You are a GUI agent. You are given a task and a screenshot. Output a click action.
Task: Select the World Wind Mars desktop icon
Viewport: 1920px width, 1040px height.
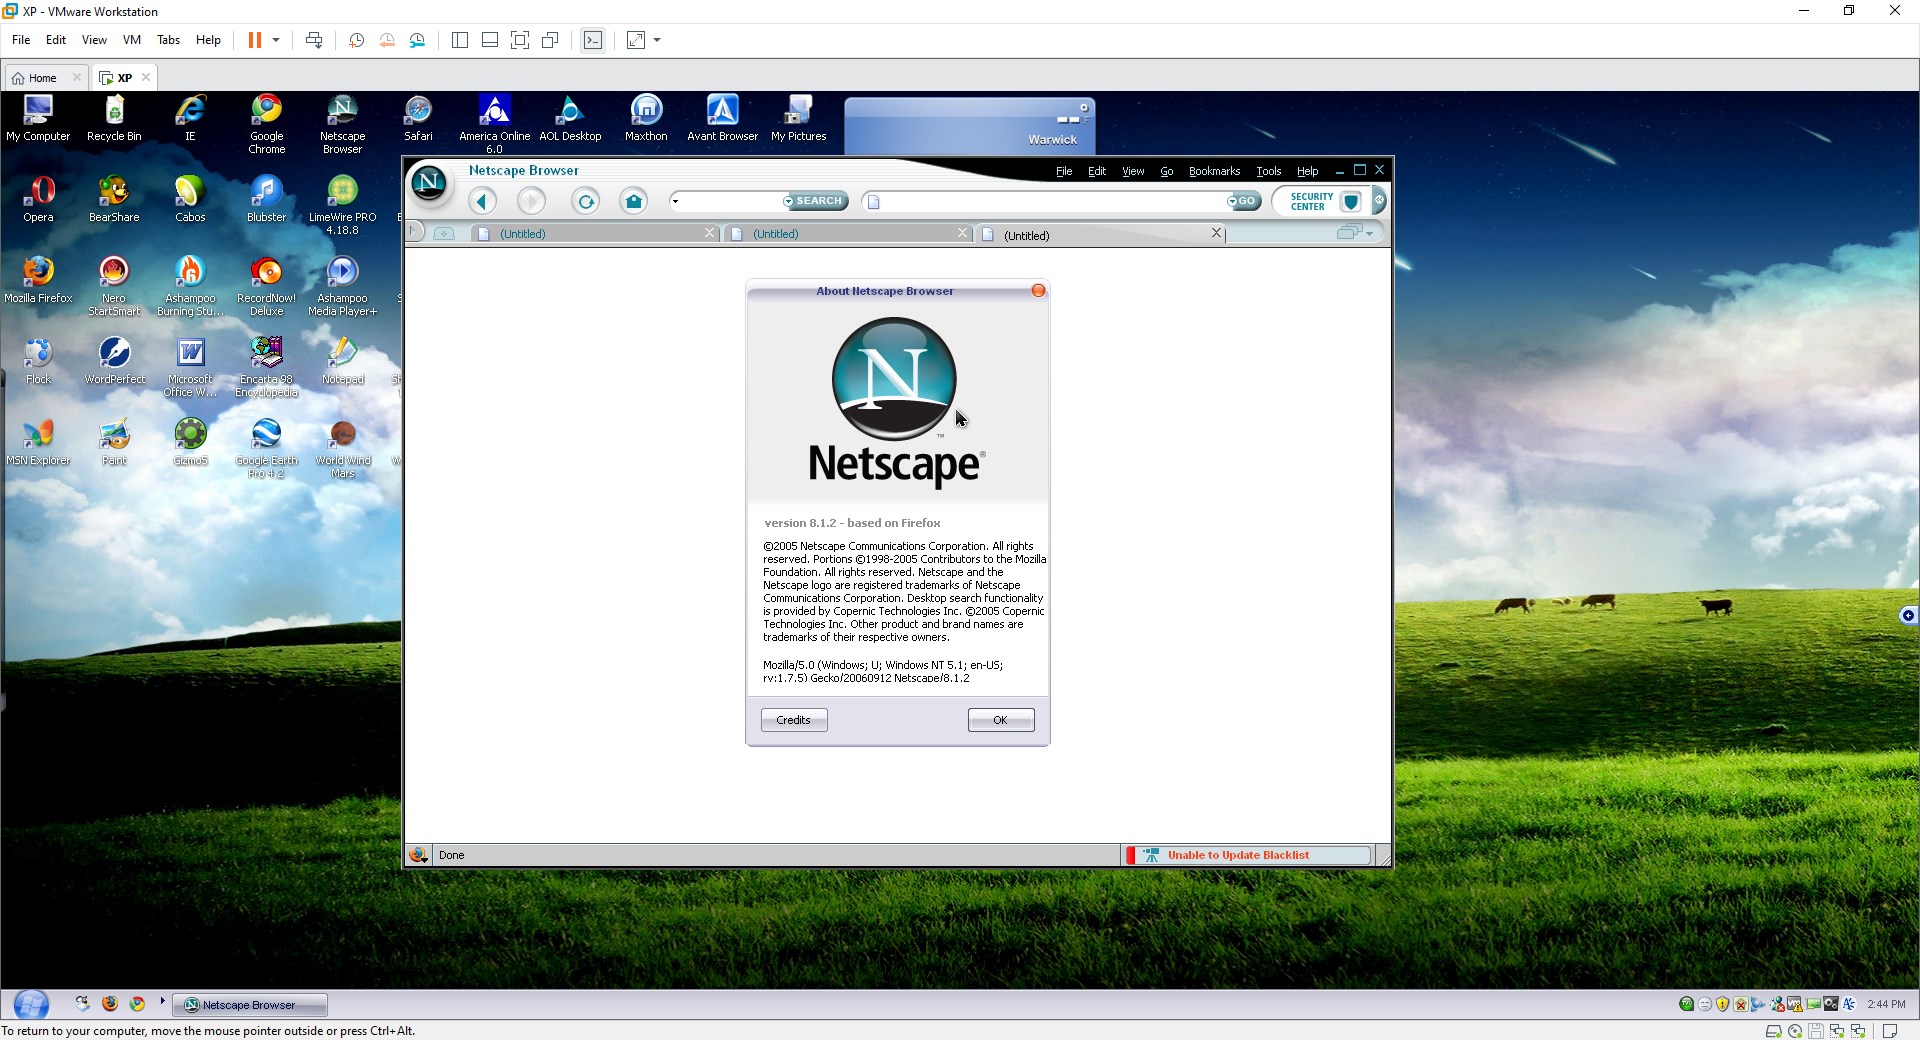[342, 449]
